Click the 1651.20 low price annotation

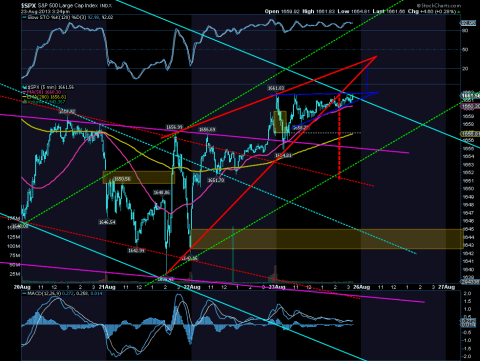tap(216, 180)
